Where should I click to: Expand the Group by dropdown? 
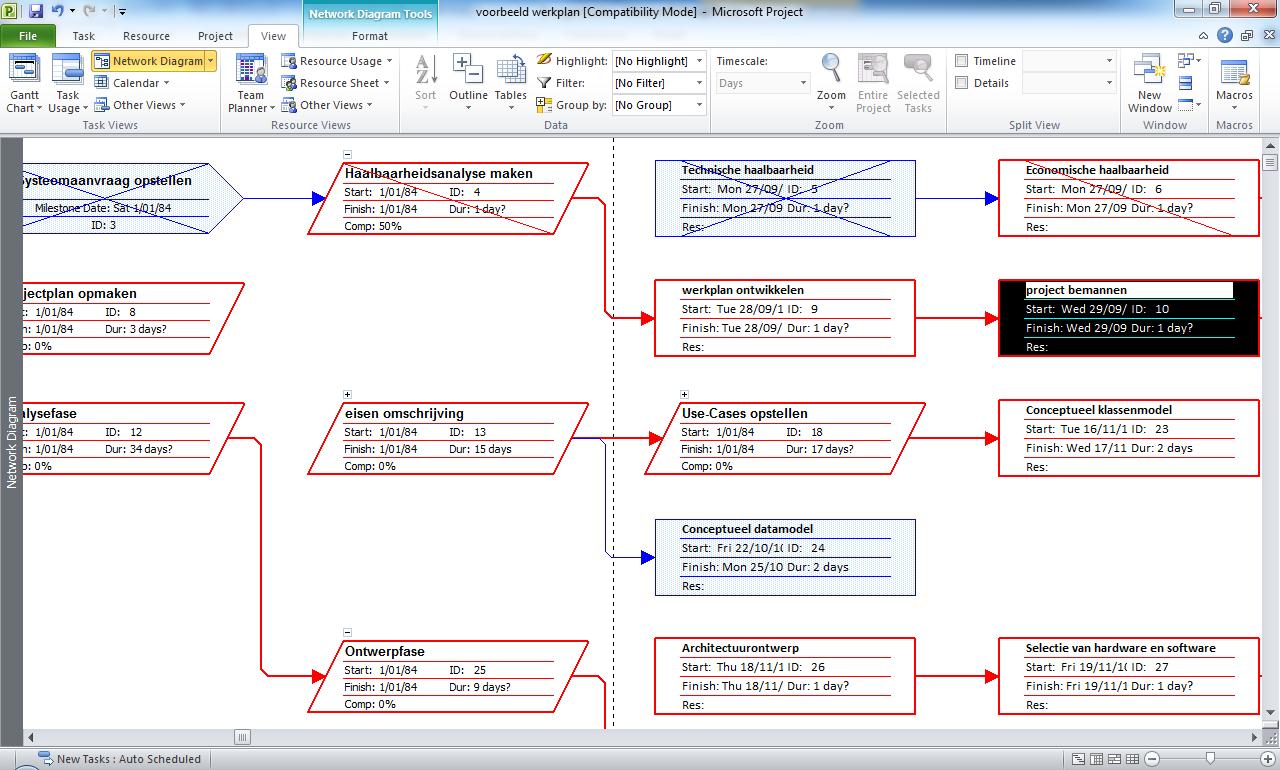coord(699,105)
